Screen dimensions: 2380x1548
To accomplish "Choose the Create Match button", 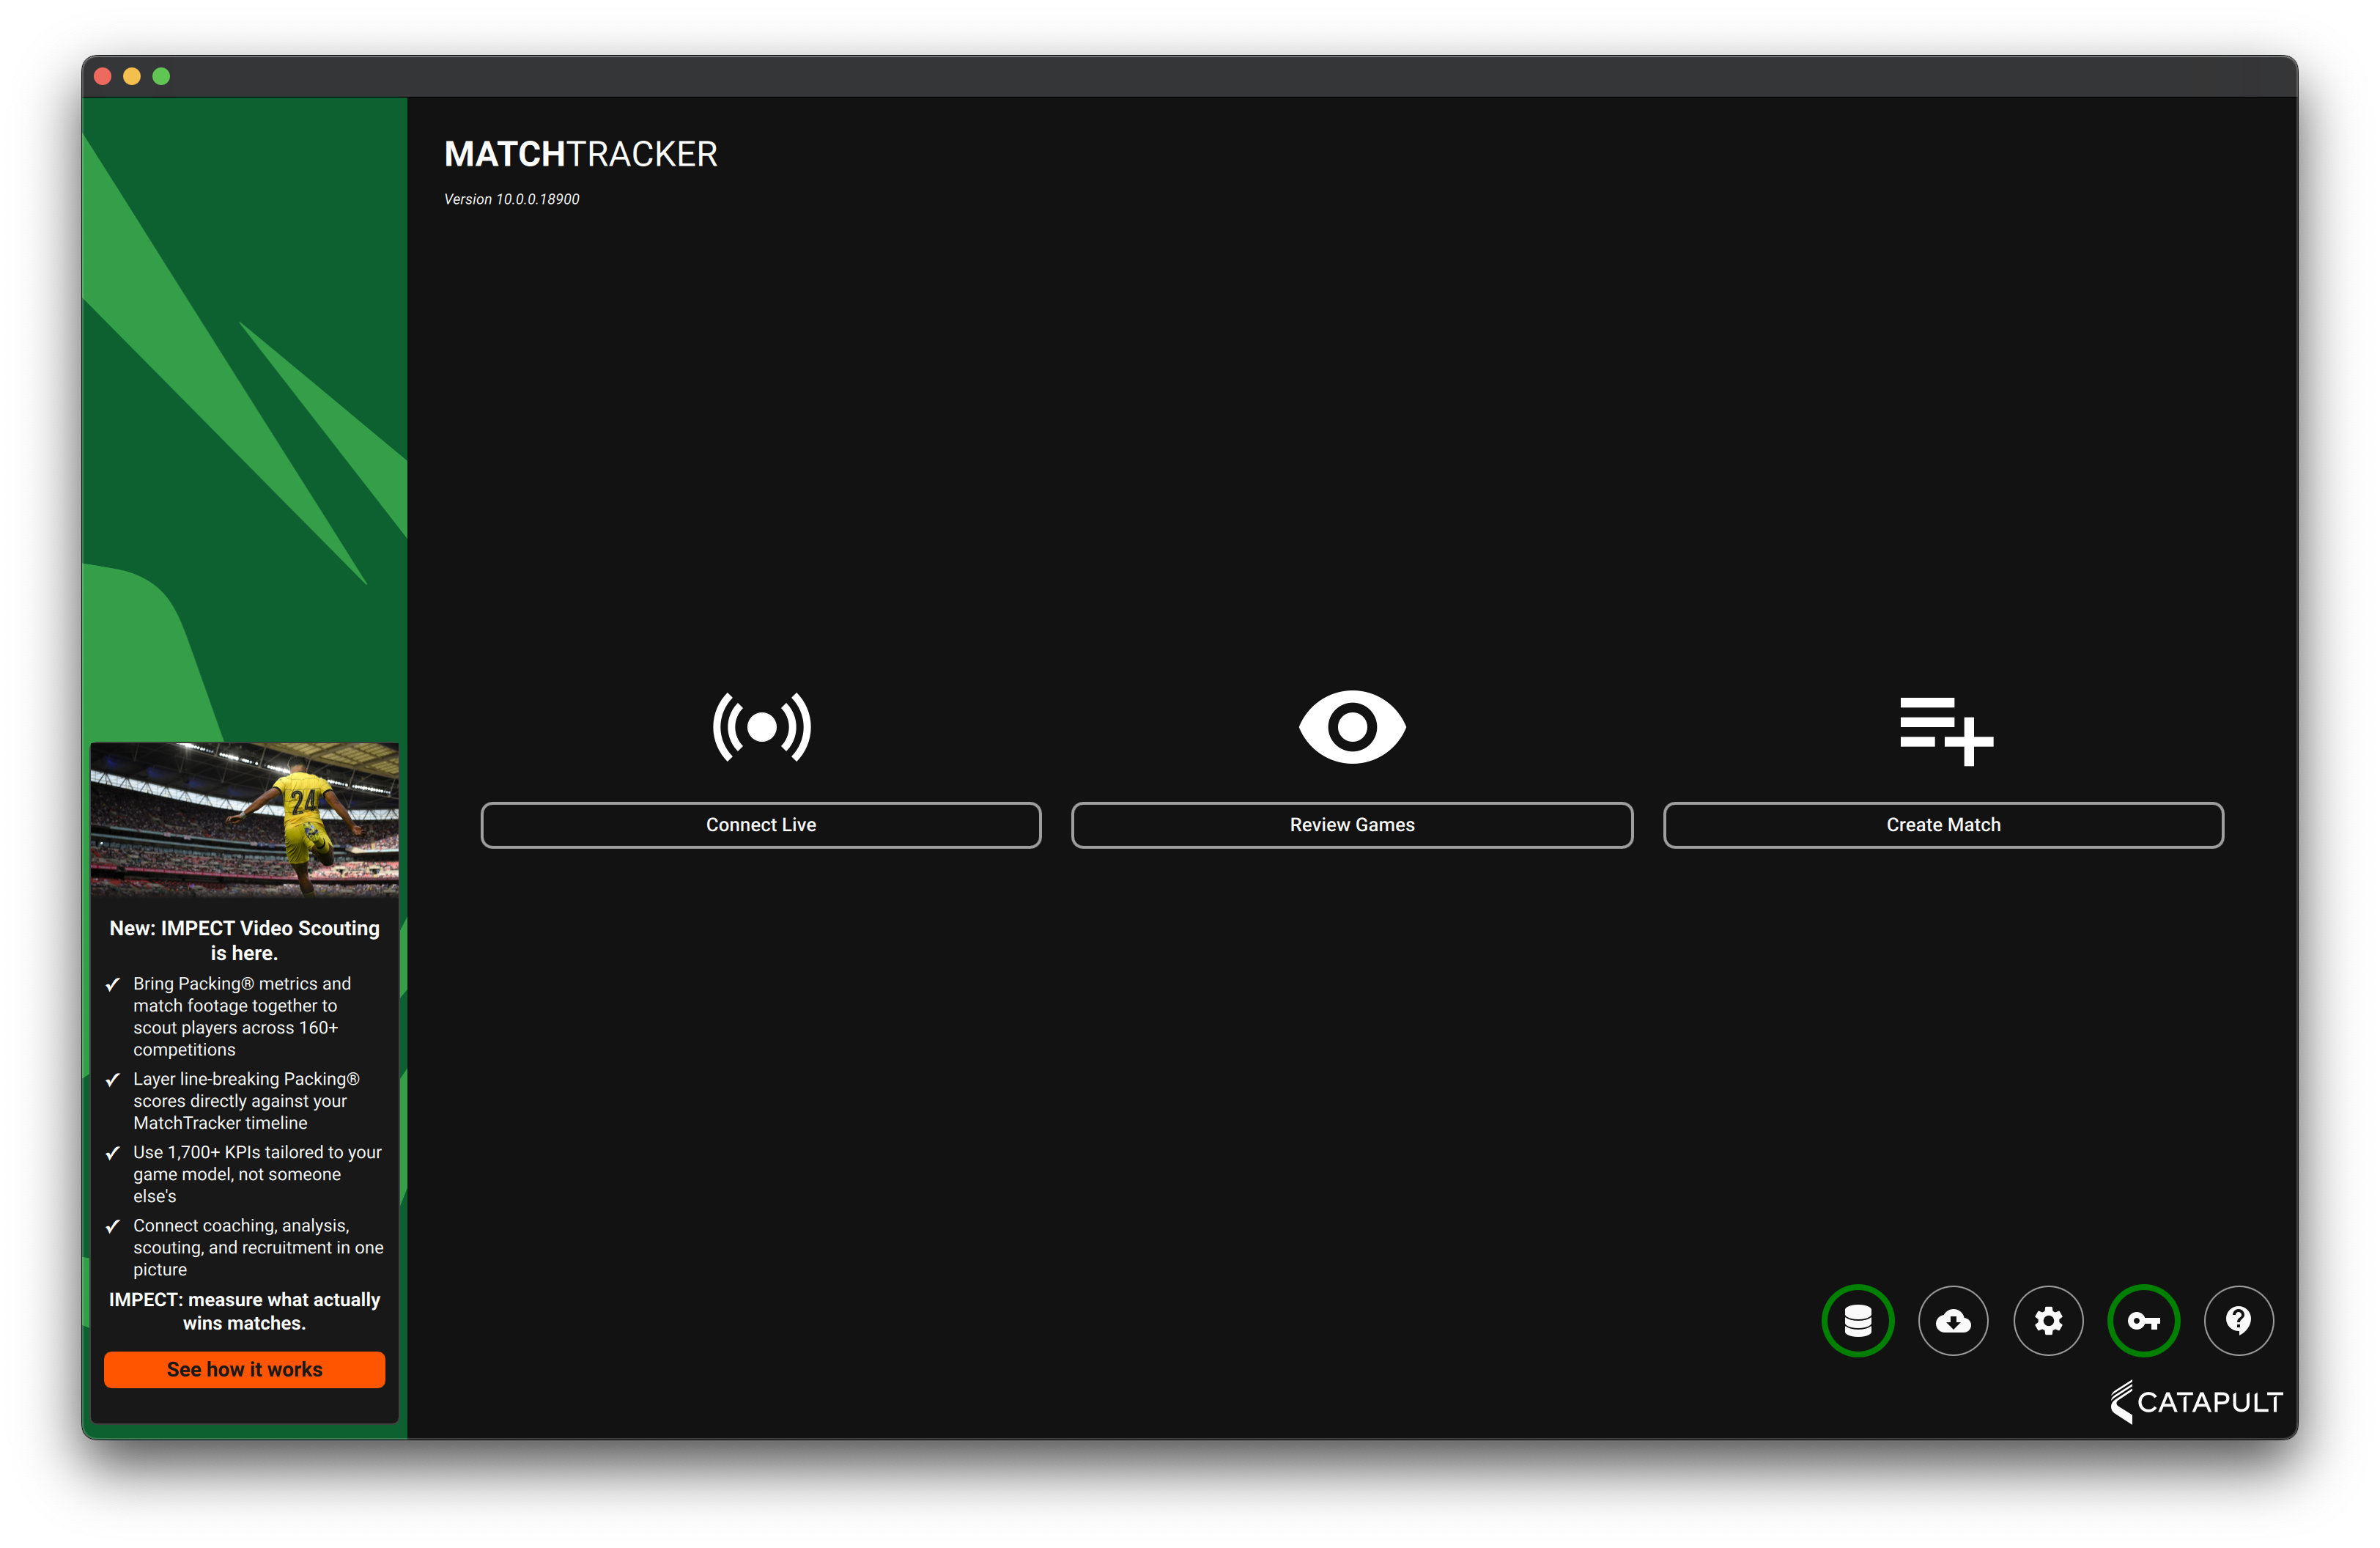I will point(1943,825).
